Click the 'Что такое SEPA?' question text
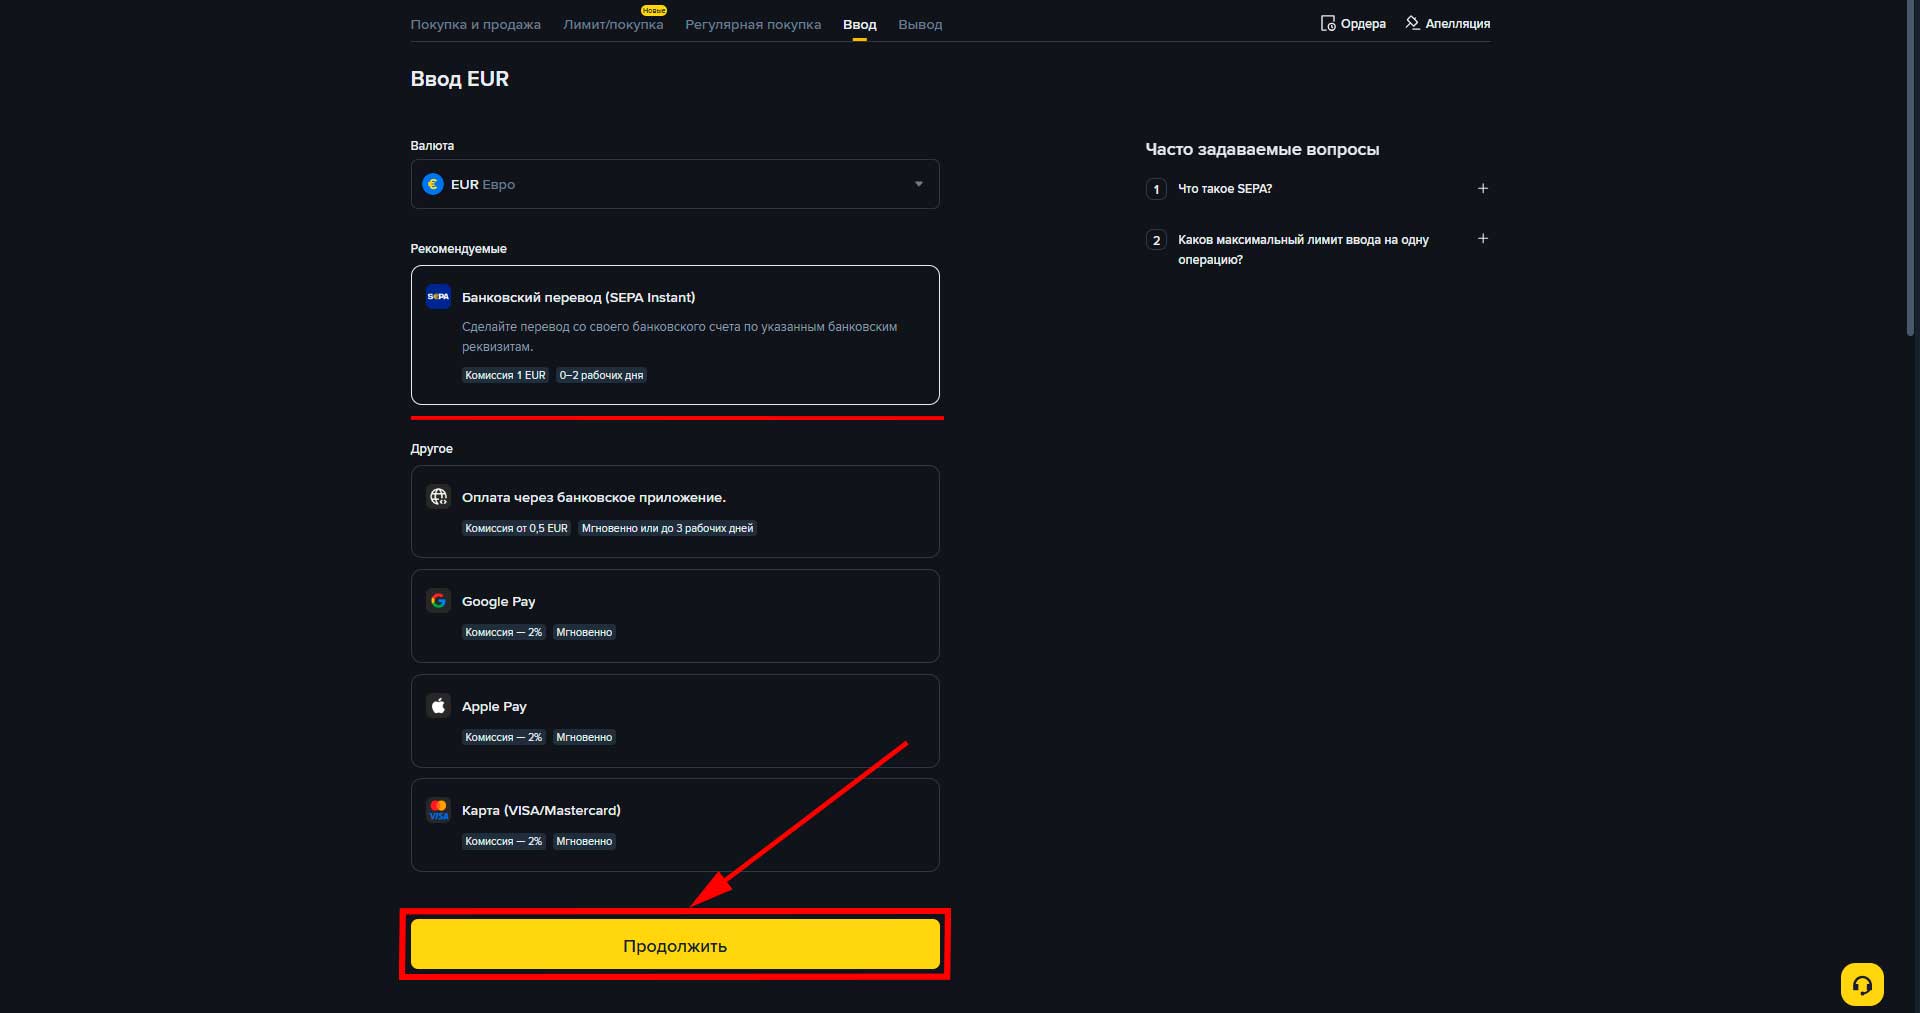This screenshot has height=1013, width=1920. 1225,189
